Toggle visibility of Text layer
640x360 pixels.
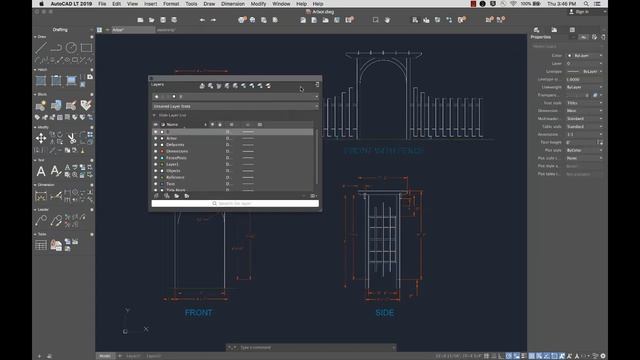(156, 184)
